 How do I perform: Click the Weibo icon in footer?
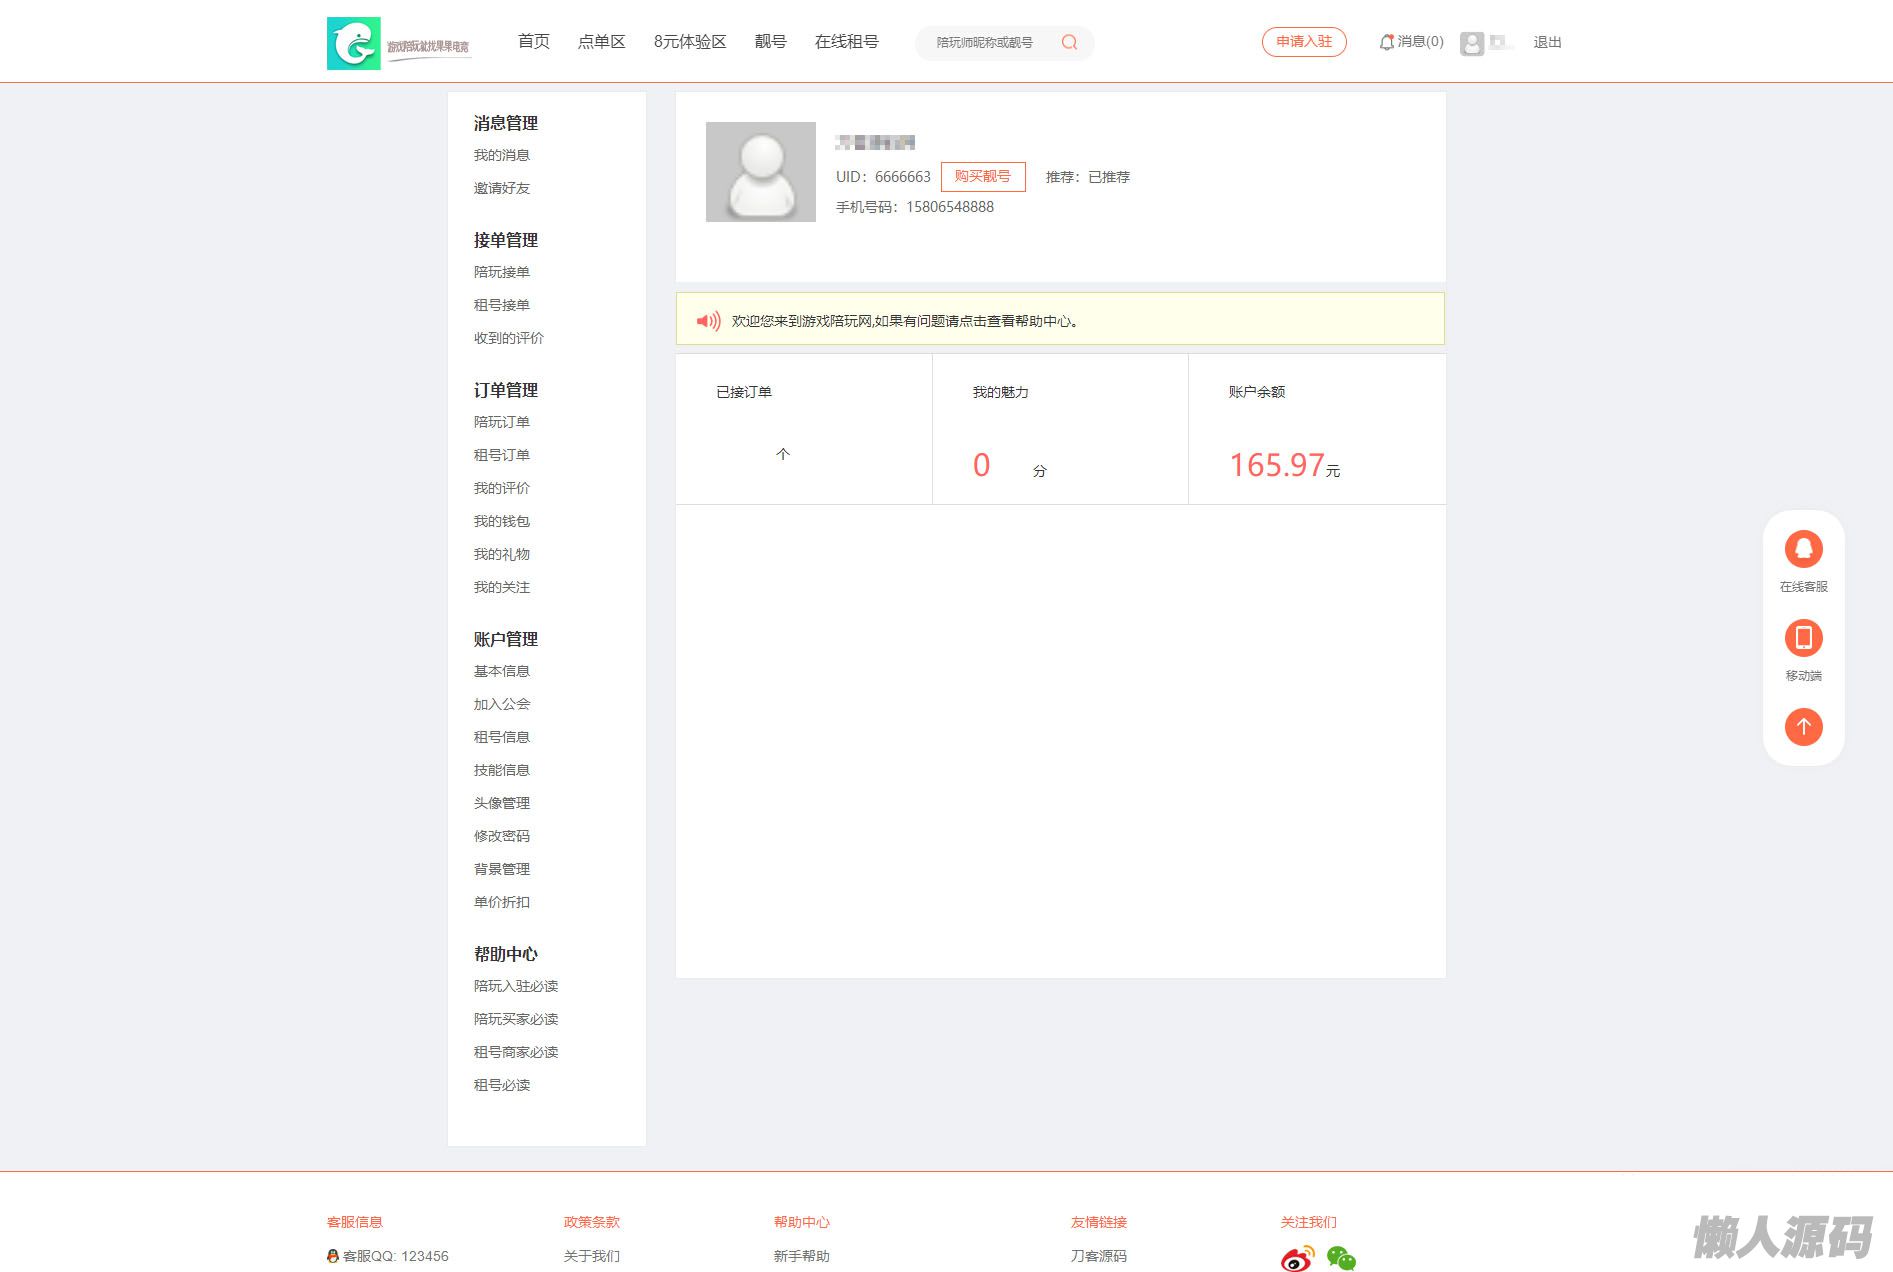tap(1297, 1258)
